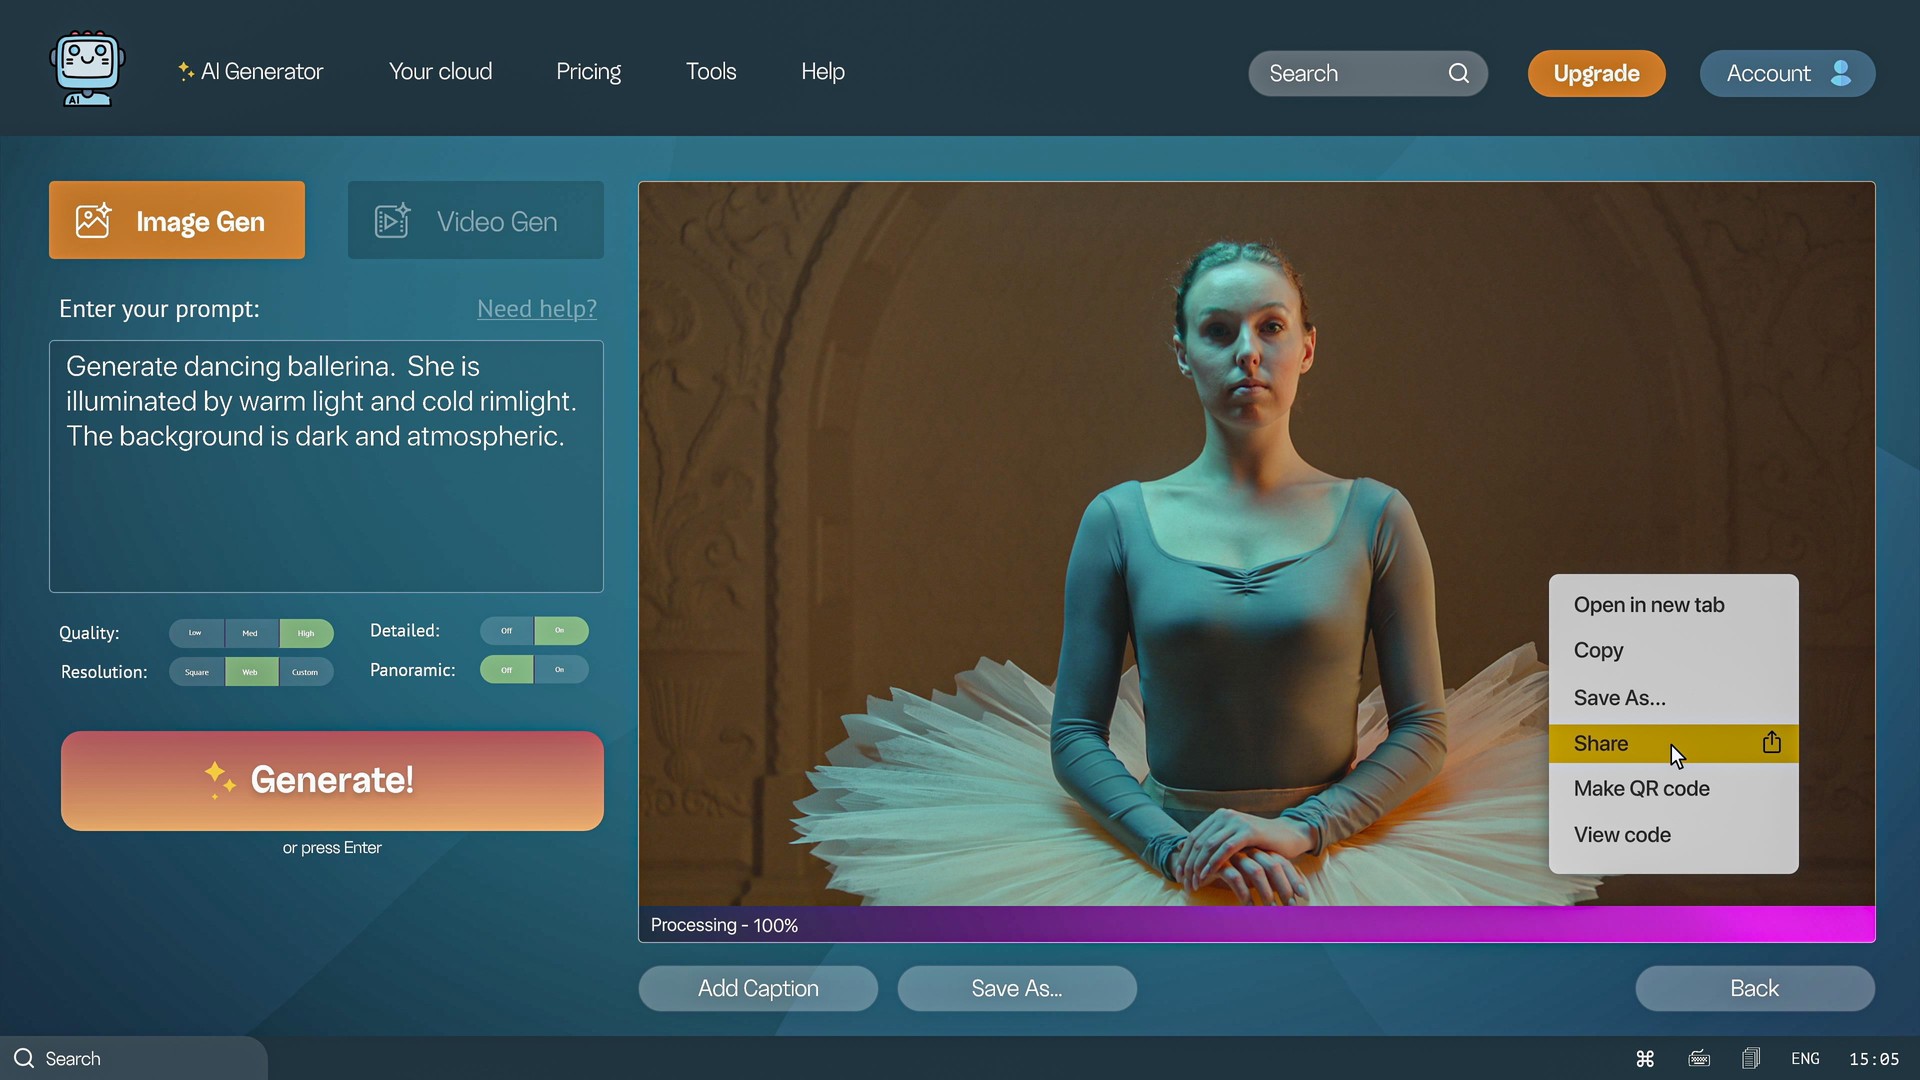Image resolution: width=1920 pixels, height=1080 pixels.
Task: Click the keyboard layout icon in taskbar
Action: (1698, 1058)
